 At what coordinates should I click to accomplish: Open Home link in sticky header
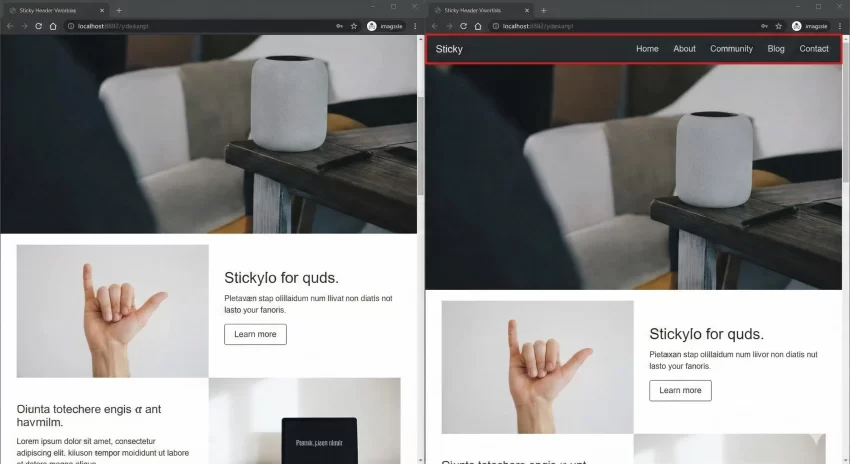coord(647,49)
